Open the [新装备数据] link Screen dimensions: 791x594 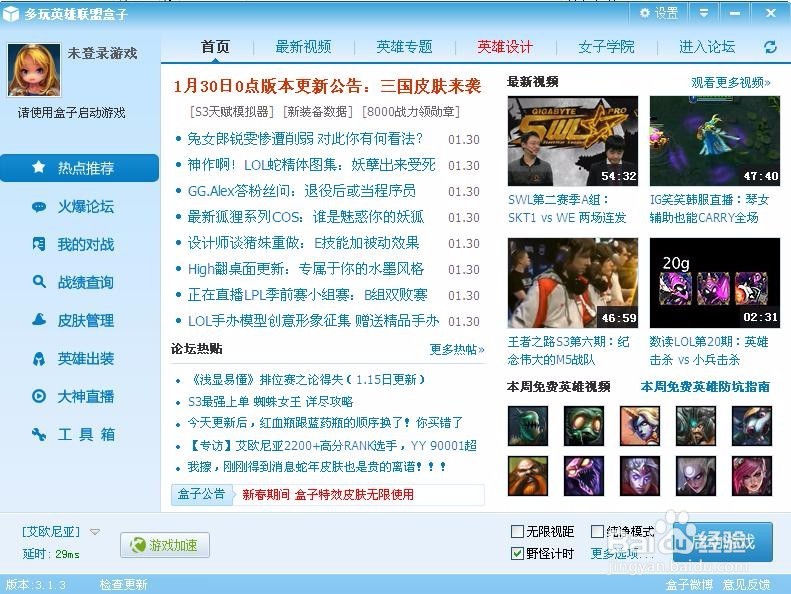317,112
